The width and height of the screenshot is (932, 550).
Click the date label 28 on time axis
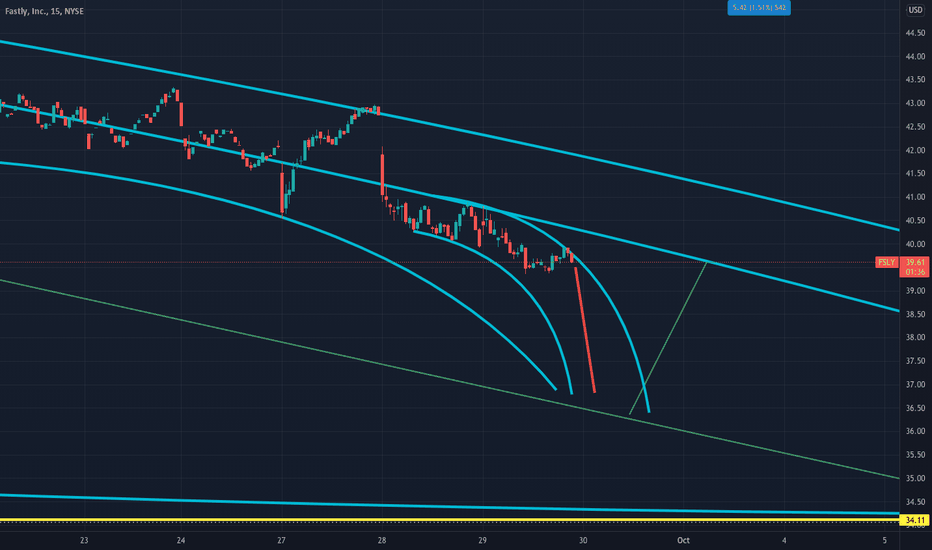382,540
